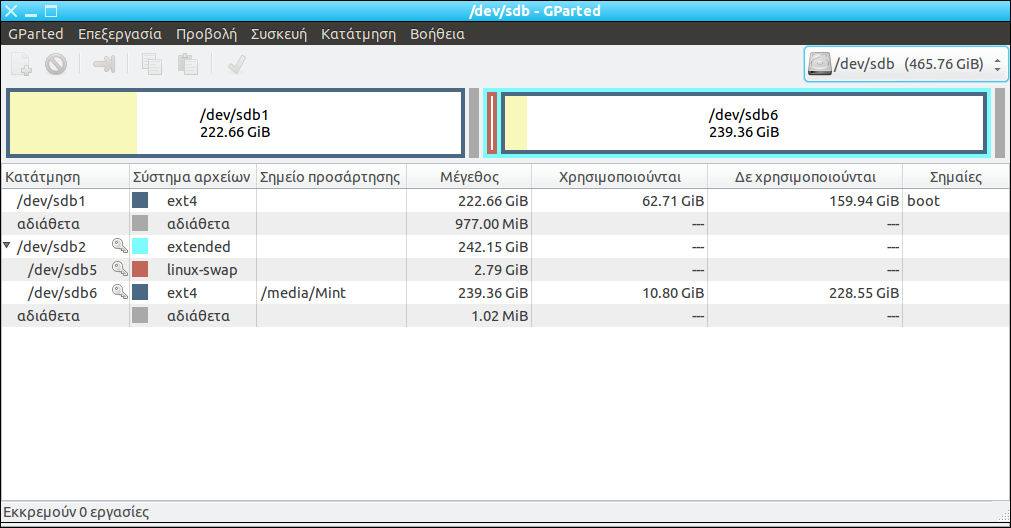Image resolution: width=1011 pixels, height=528 pixels.
Task: Click the Σύστημα αρχείων column header
Action: [192, 178]
